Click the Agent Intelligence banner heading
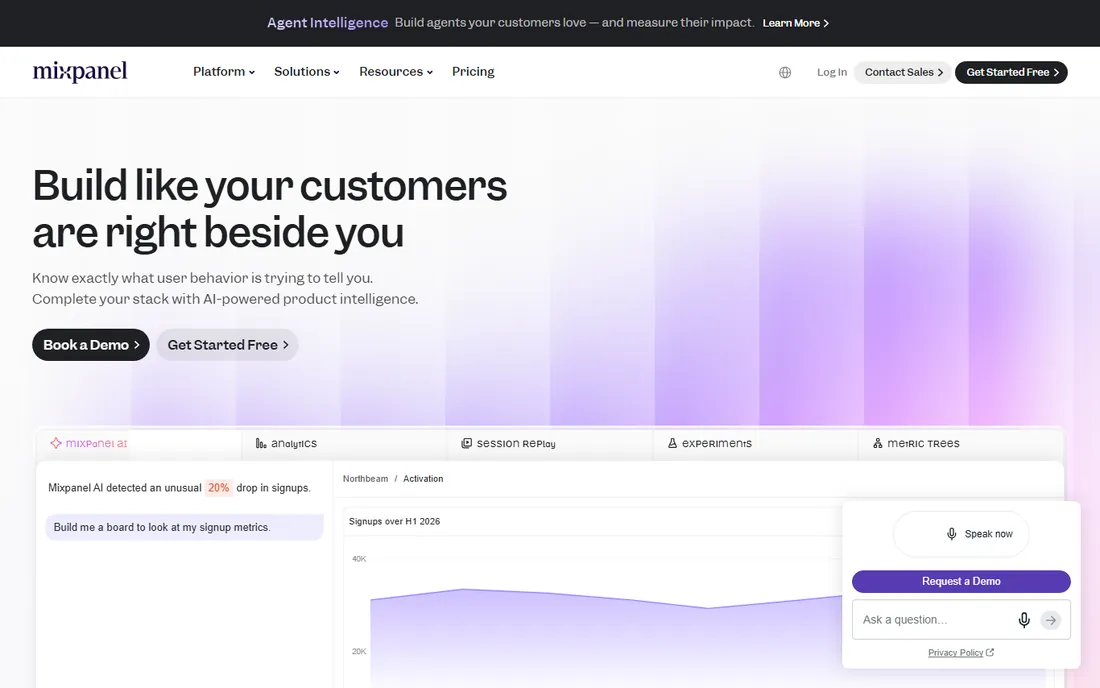 (x=328, y=23)
